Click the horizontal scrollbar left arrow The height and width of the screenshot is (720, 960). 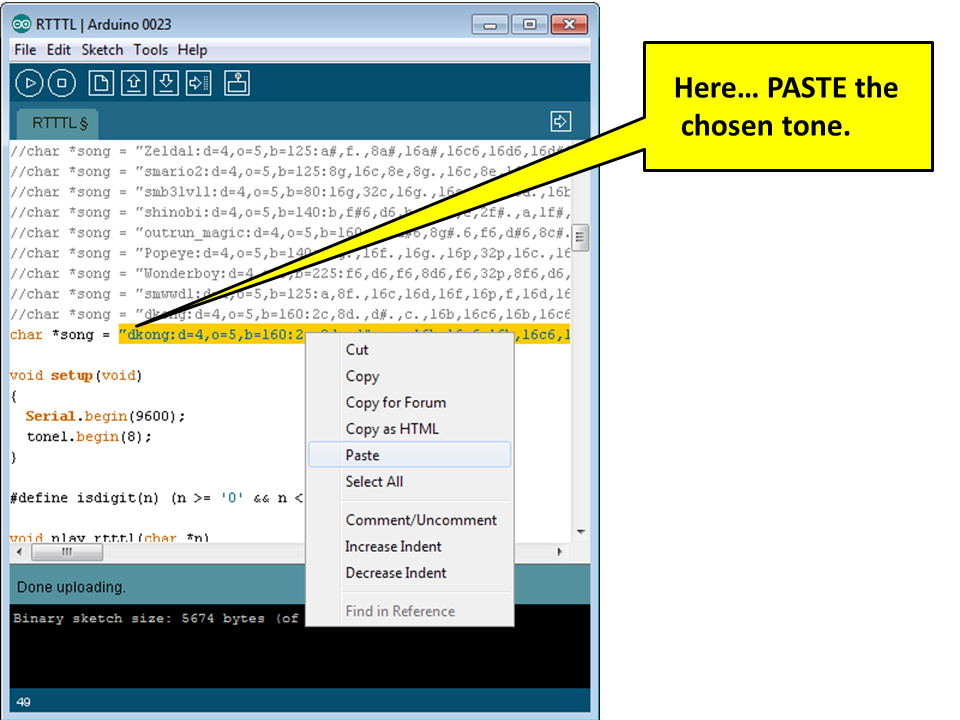(20, 552)
